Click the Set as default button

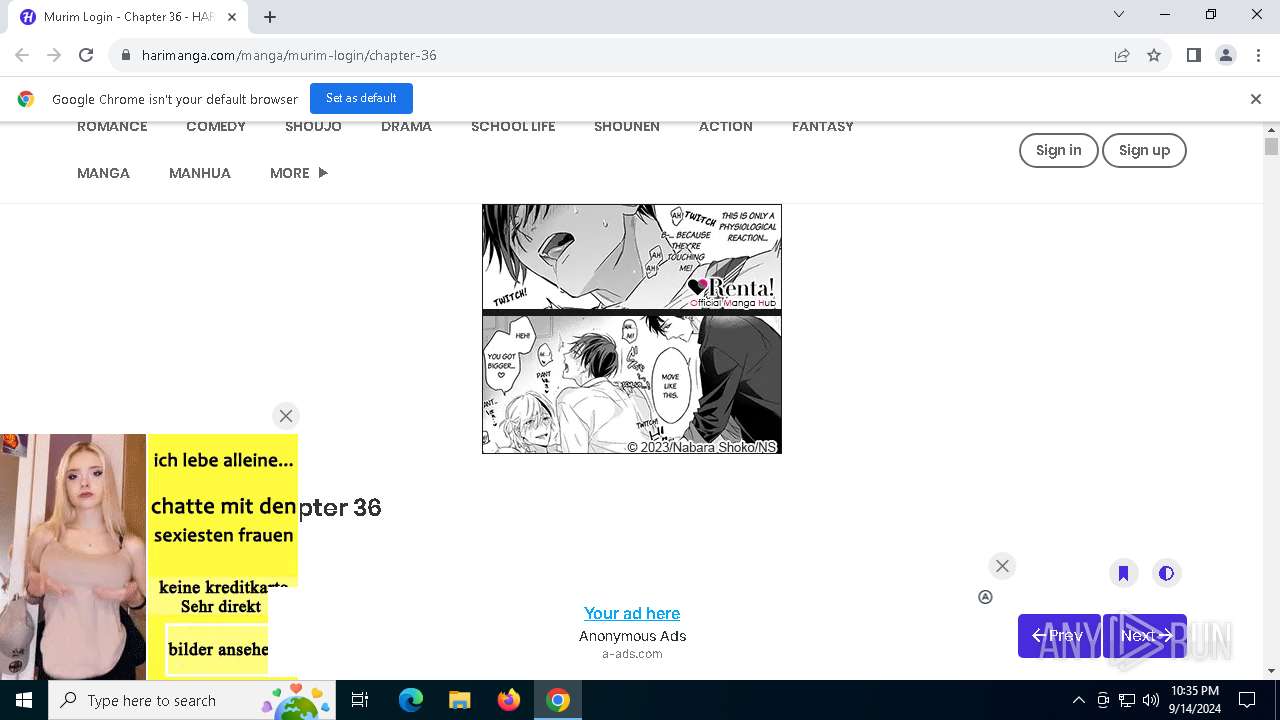click(361, 98)
